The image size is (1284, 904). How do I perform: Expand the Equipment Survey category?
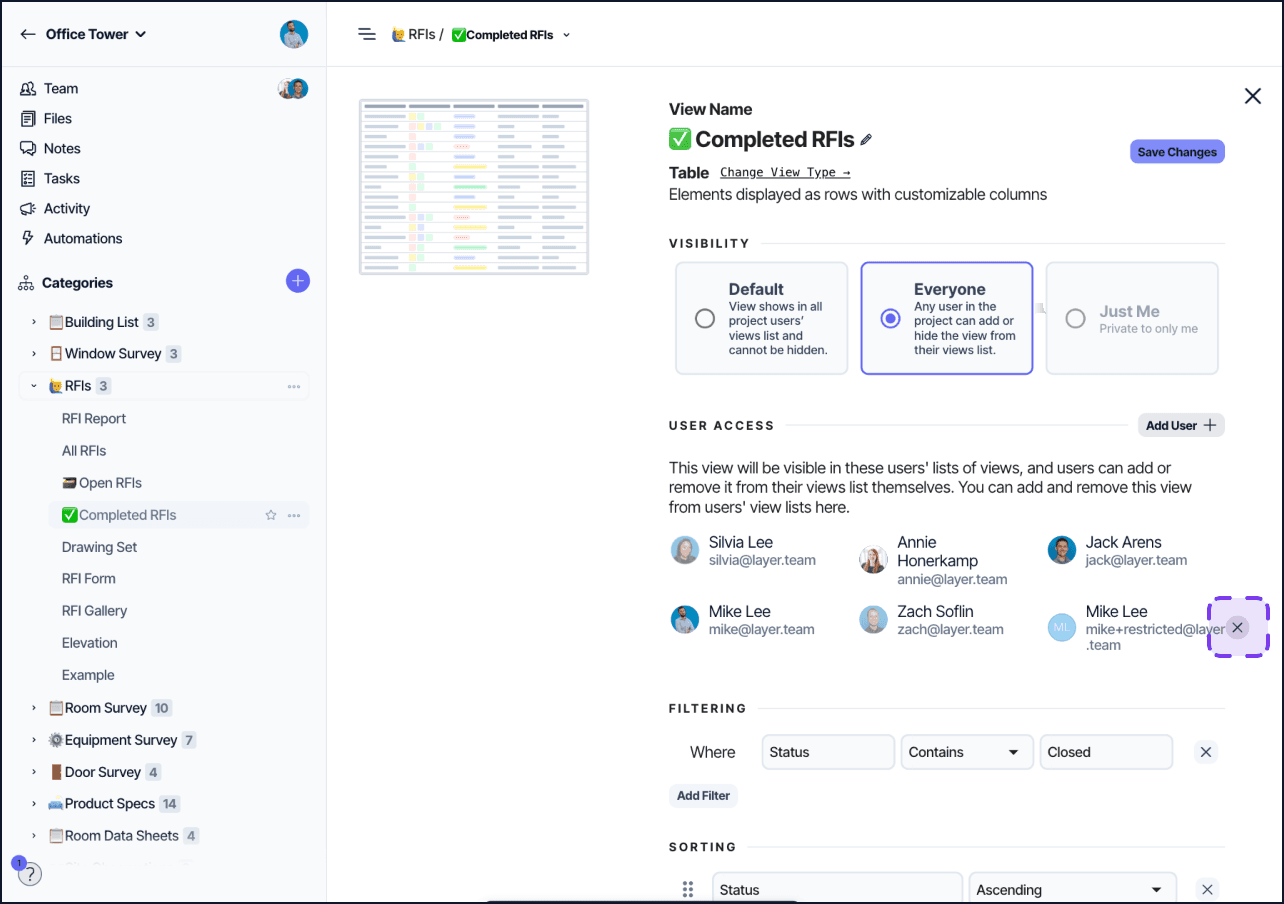click(x=33, y=740)
